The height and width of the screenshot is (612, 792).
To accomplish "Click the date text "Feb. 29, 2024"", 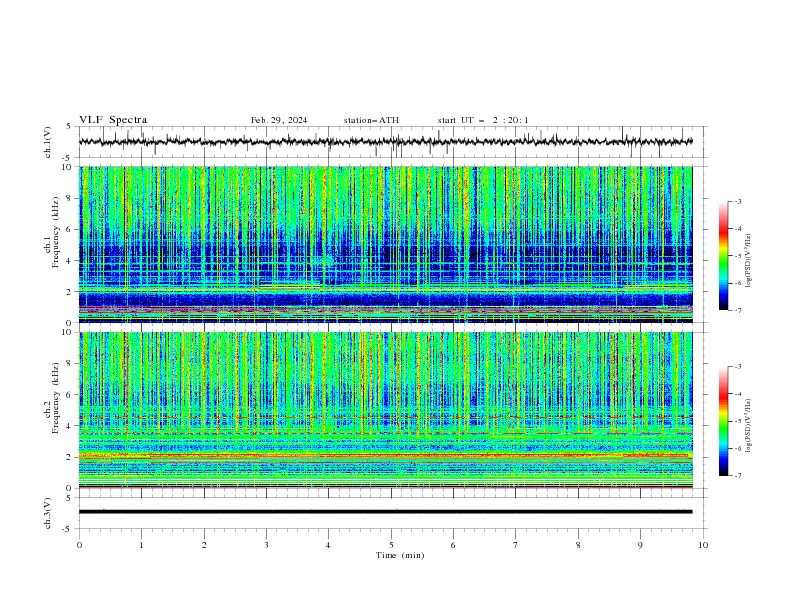I will pyautogui.click(x=279, y=120).
